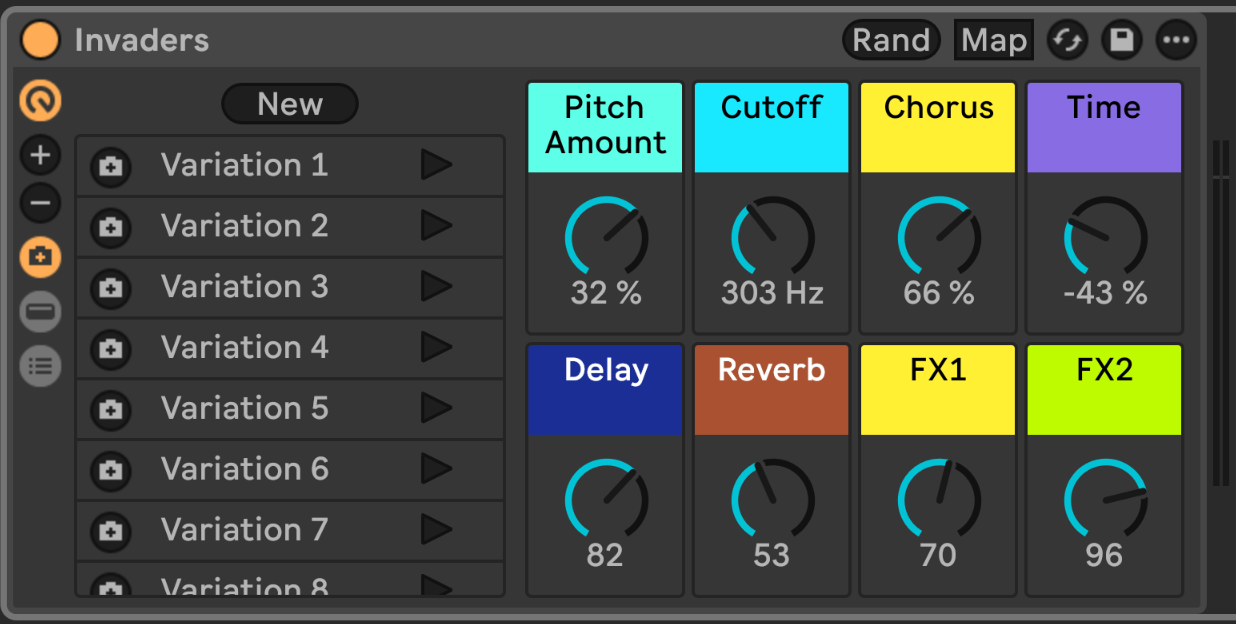Show the chain list icon
The height and width of the screenshot is (624, 1236).
click(41, 312)
